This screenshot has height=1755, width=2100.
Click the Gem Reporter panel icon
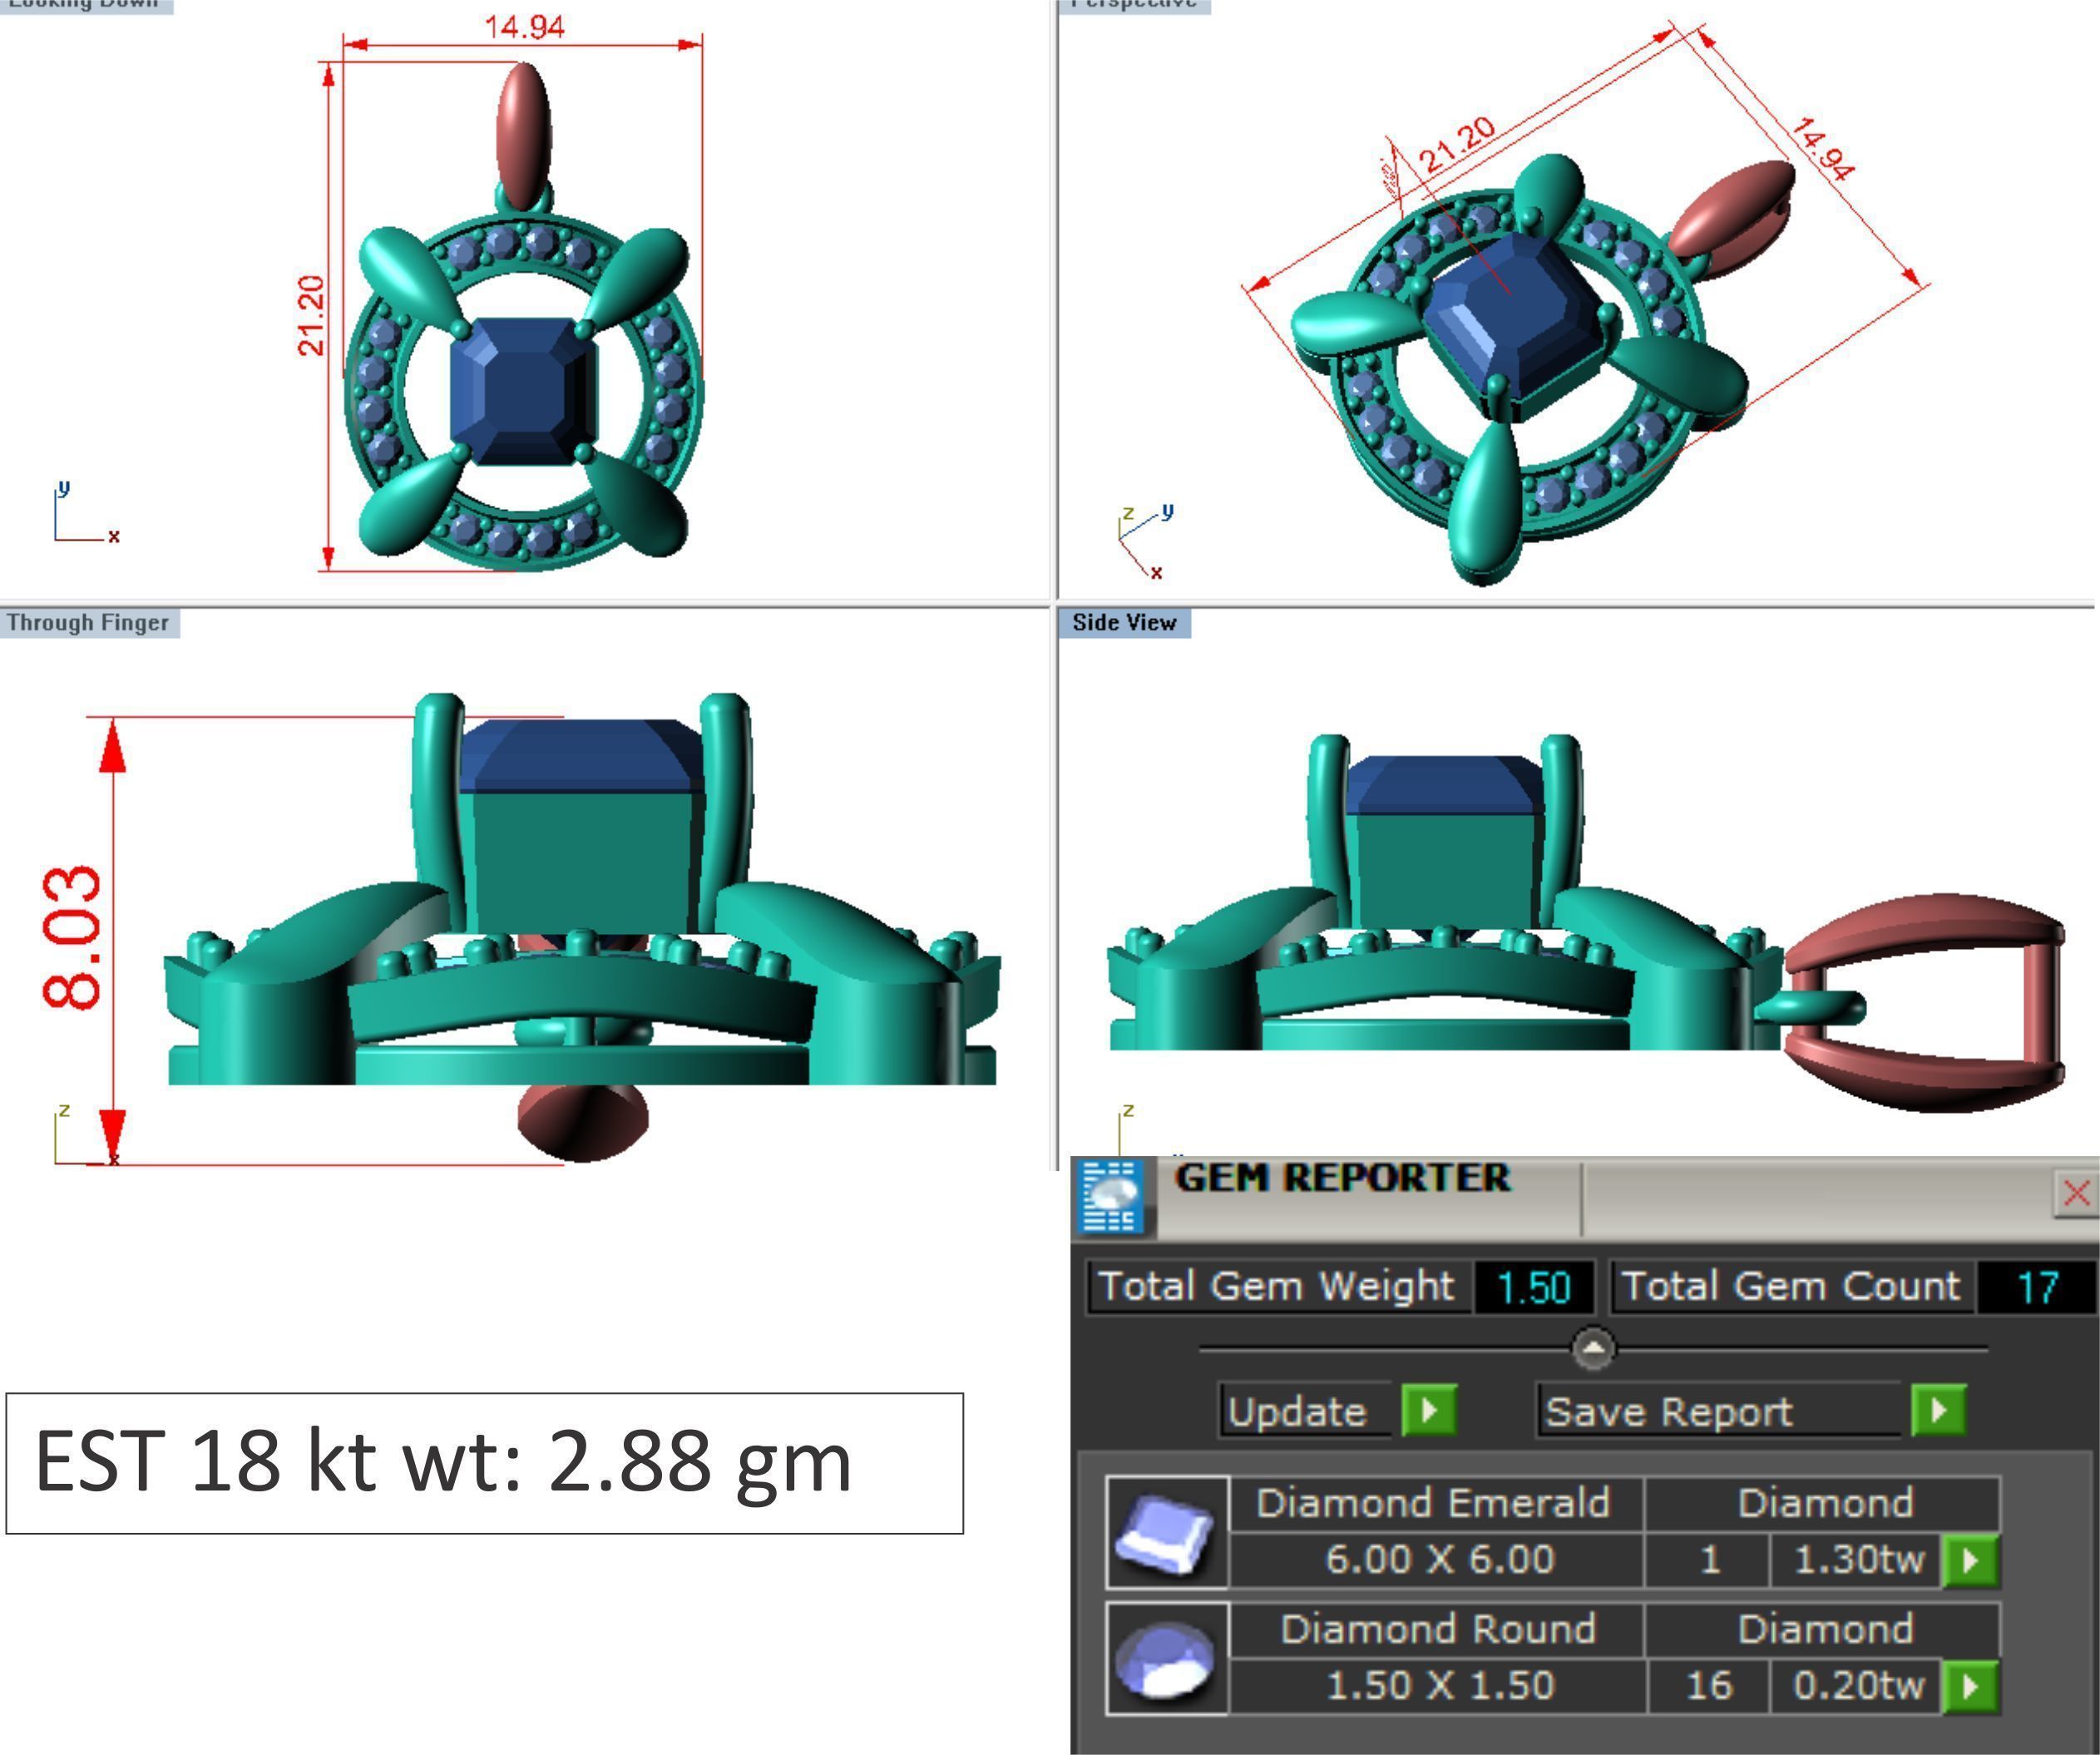click(x=1112, y=1196)
